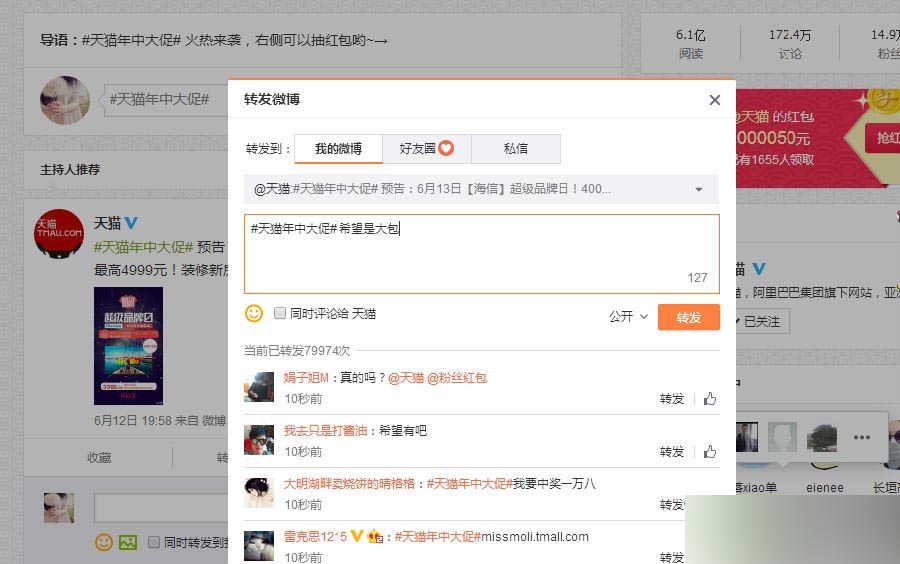Screen dimensions: 900x564
Task: Open the emoji picker in dialog
Action: tap(254, 313)
